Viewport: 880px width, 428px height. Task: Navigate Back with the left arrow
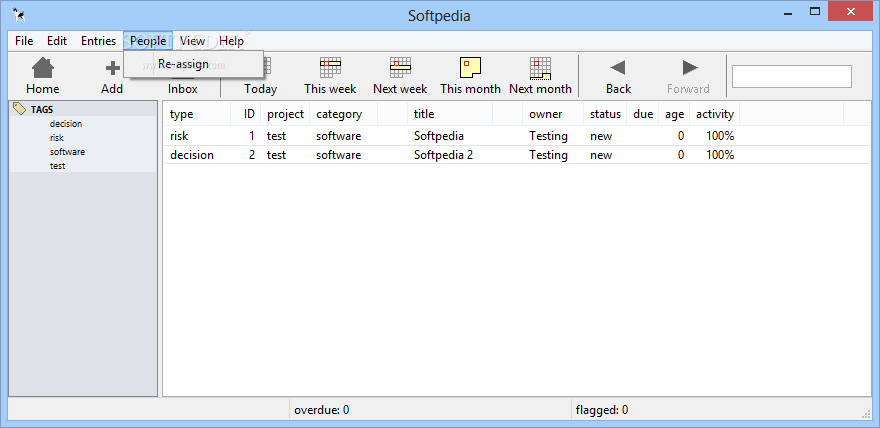coord(618,76)
